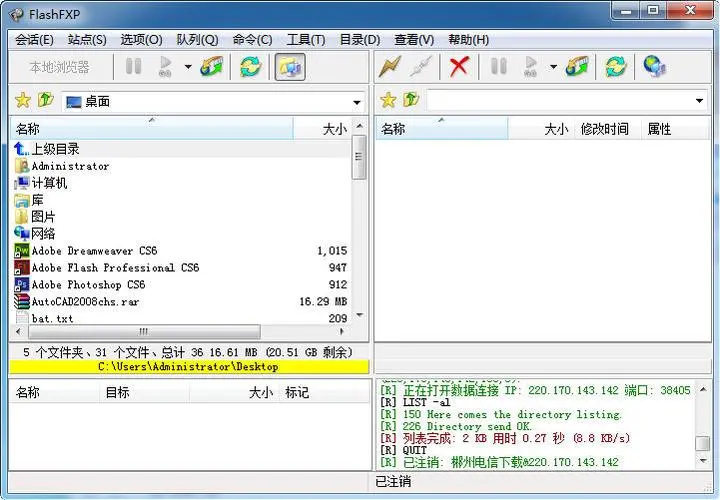
Task: Open the 帮助(H) menu
Action: pyautogui.click(x=468, y=40)
